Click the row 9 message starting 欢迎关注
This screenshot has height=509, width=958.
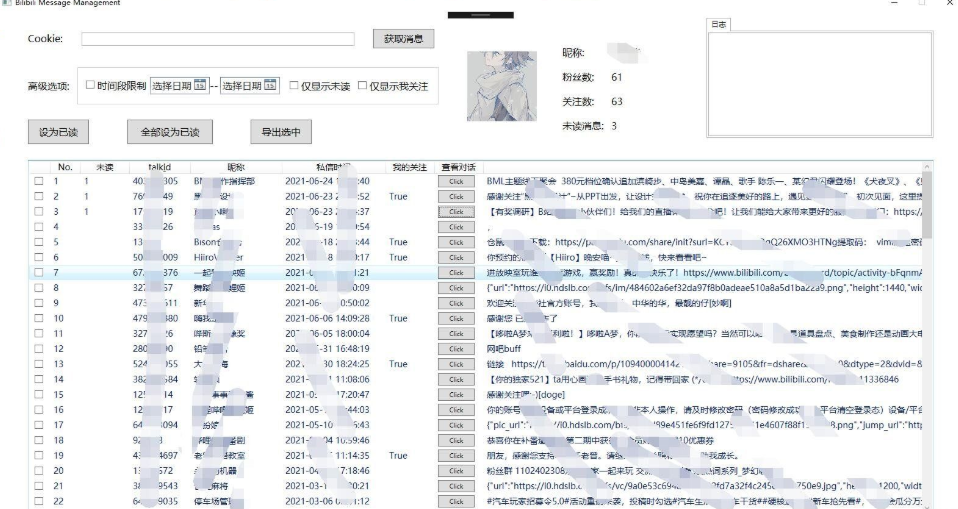(609, 303)
